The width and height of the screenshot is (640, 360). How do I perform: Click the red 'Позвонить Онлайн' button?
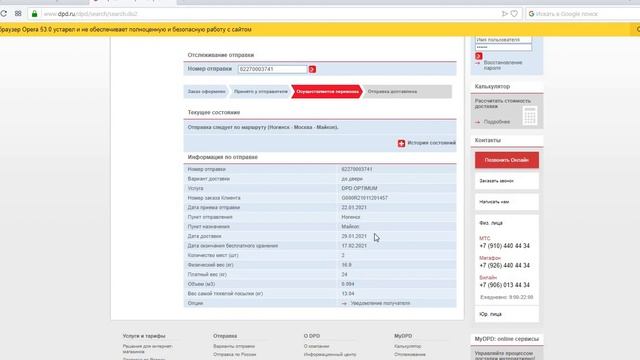coord(507,160)
